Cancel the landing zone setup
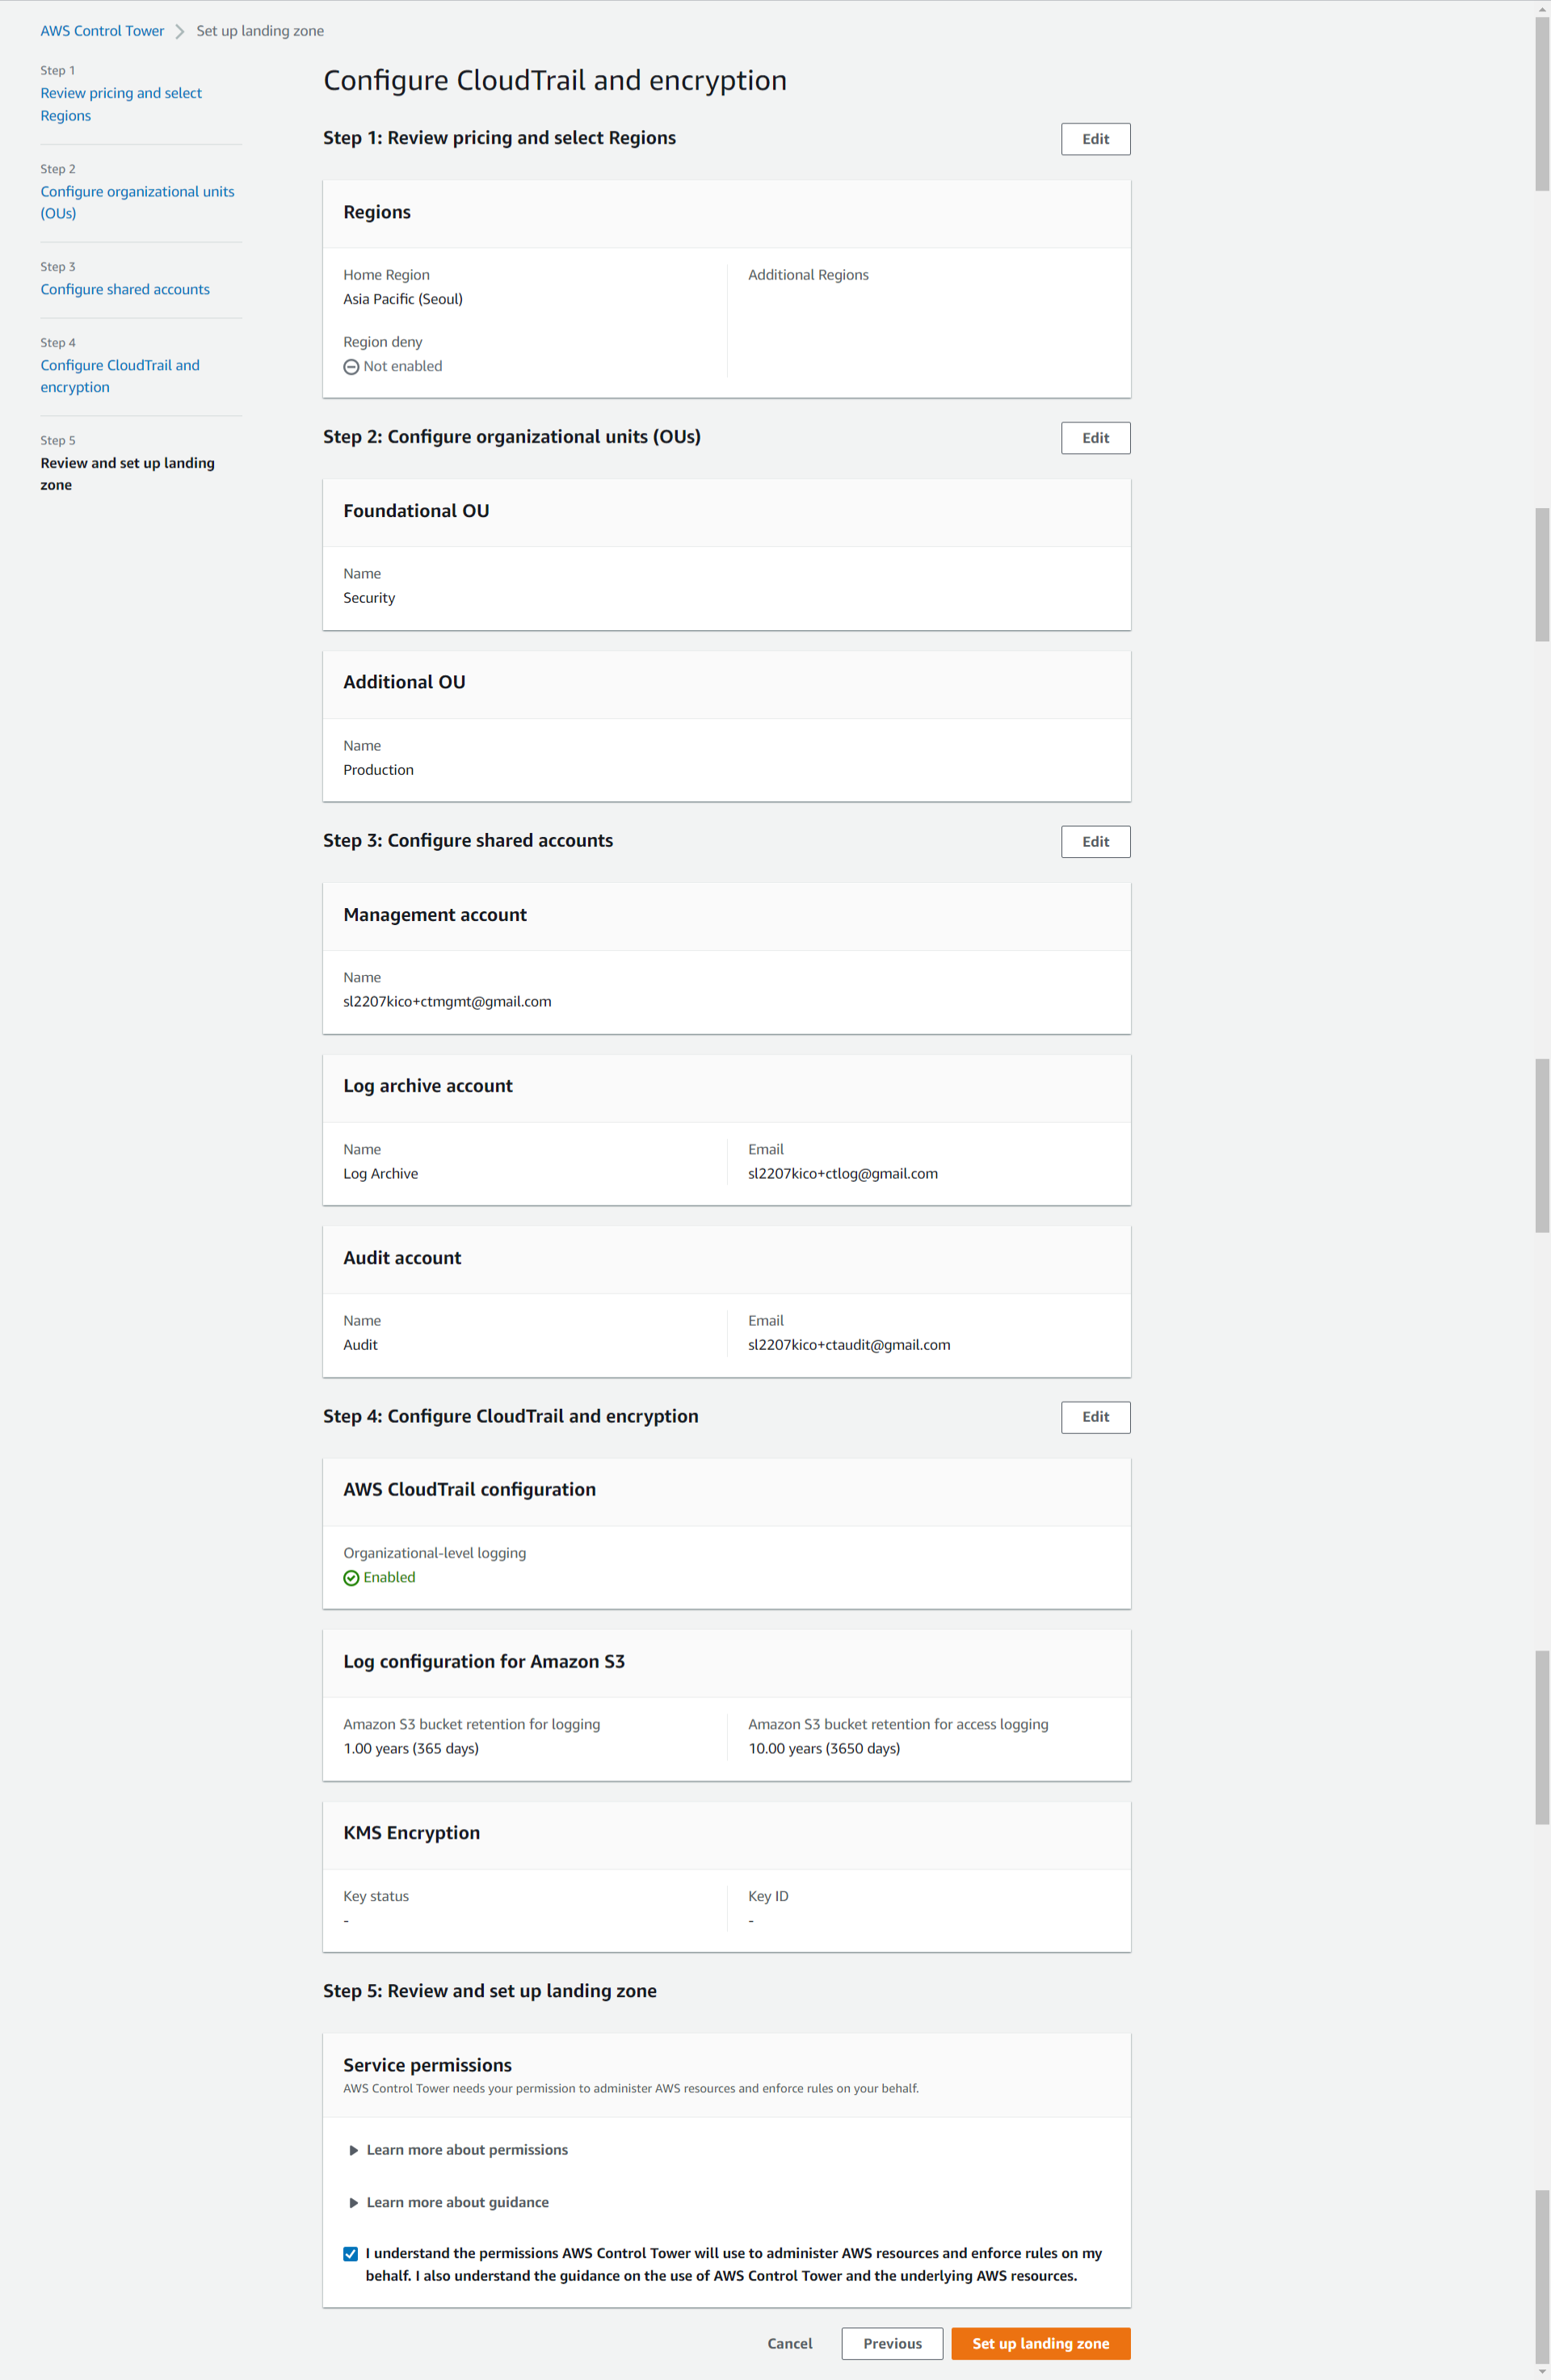 (789, 2343)
